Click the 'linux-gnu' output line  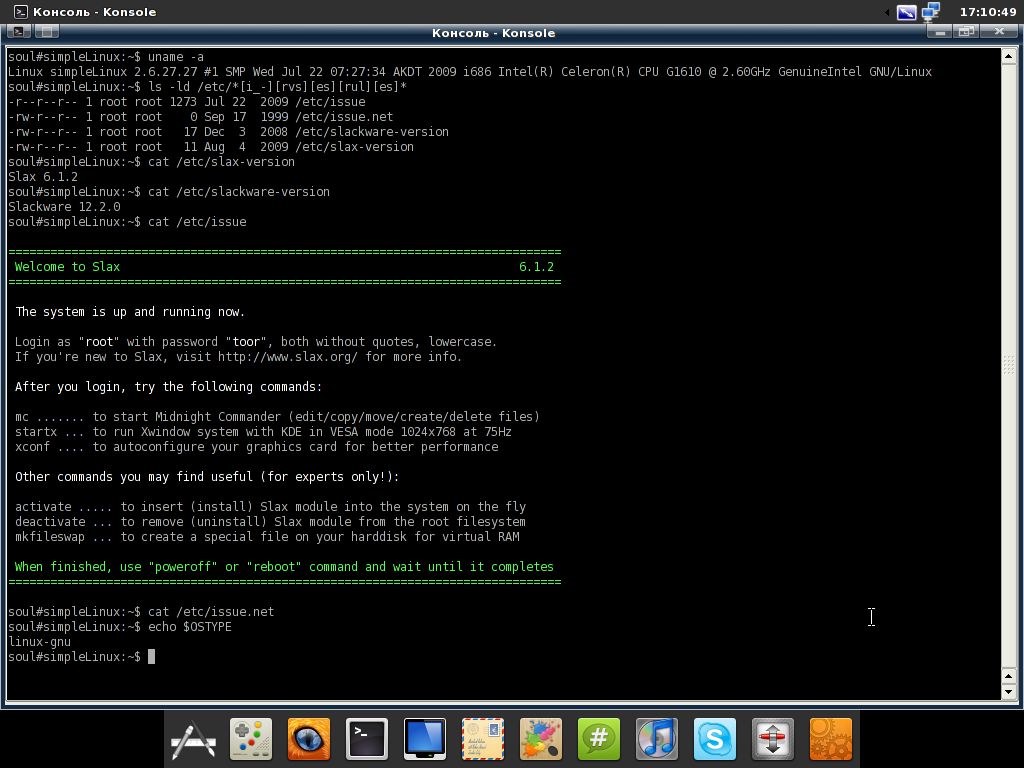(39, 641)
